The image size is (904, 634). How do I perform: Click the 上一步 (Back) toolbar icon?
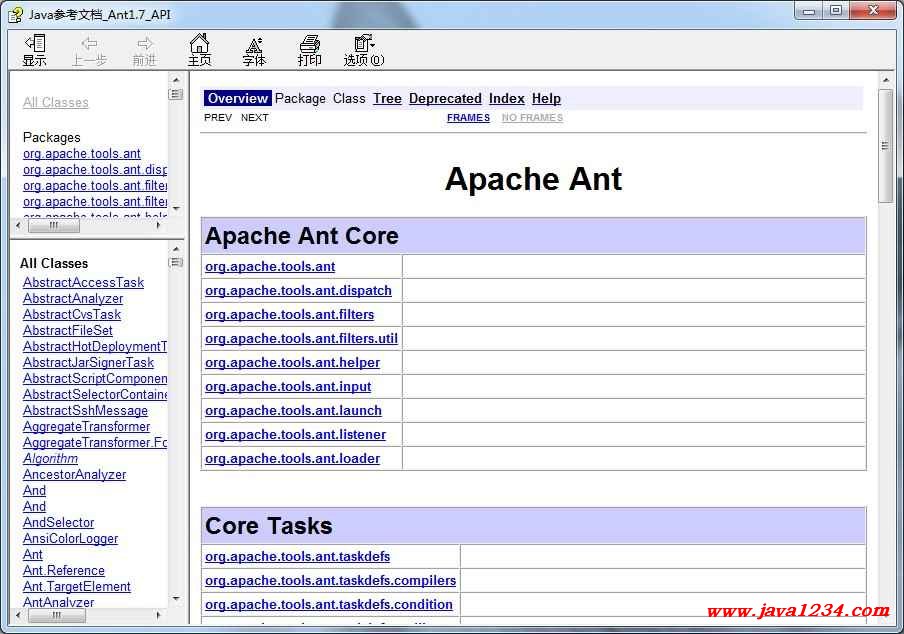pyautogui.click(x=89, y=51)
